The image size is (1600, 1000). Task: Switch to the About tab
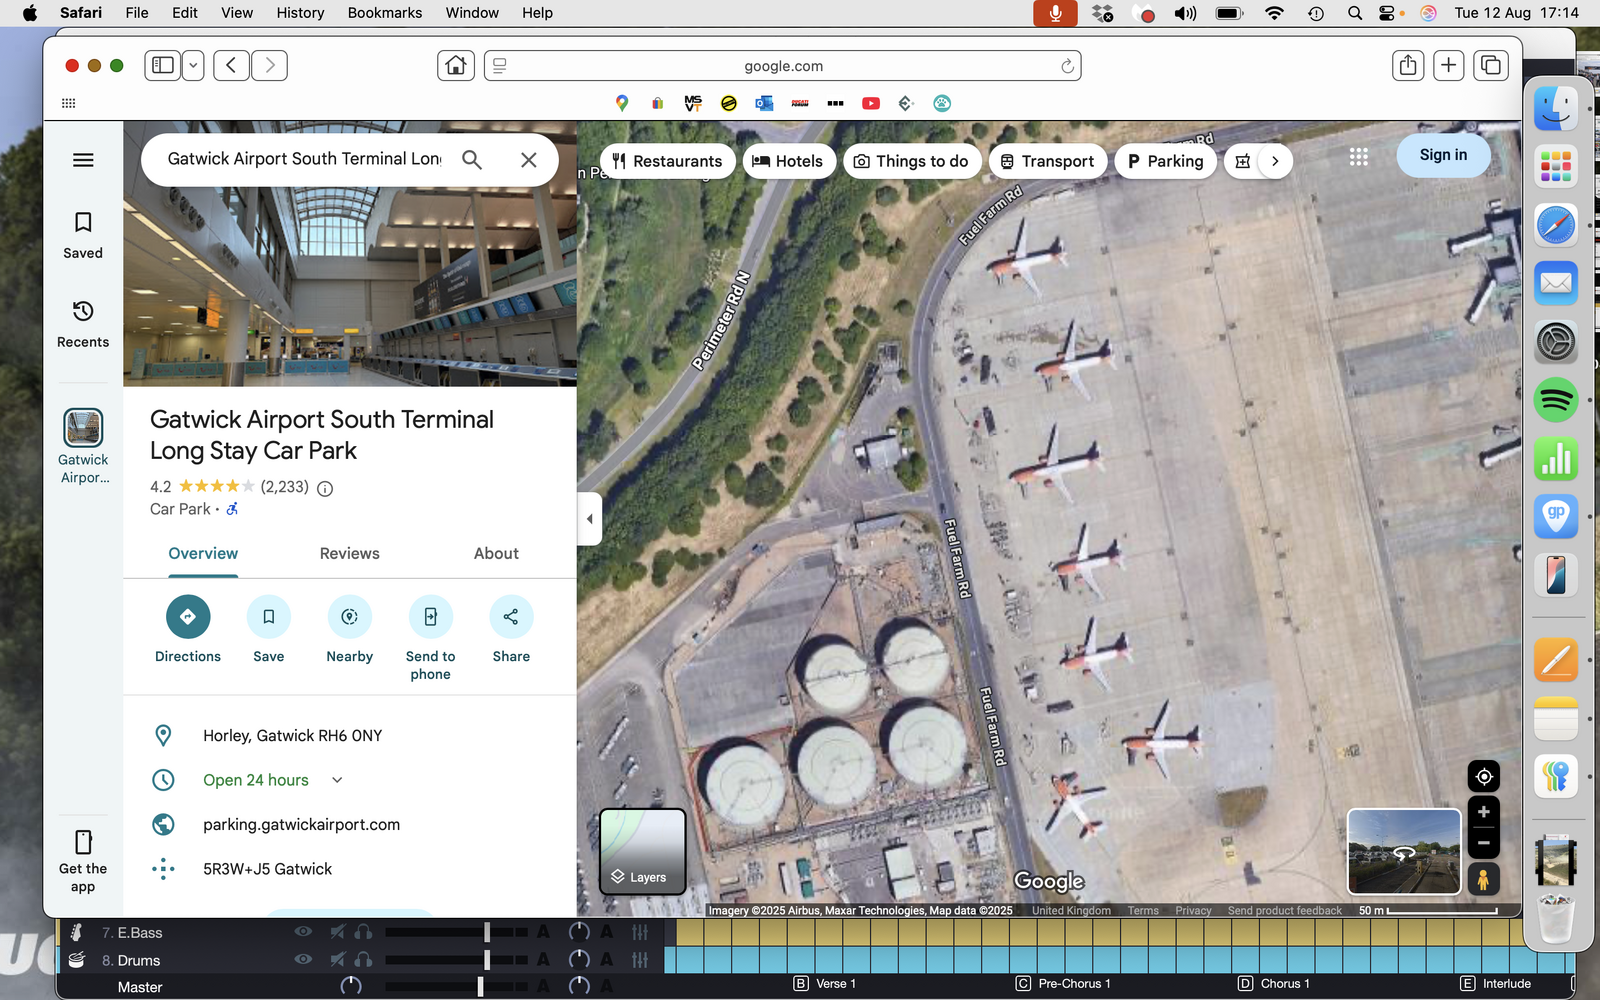(x=496, y=553)
